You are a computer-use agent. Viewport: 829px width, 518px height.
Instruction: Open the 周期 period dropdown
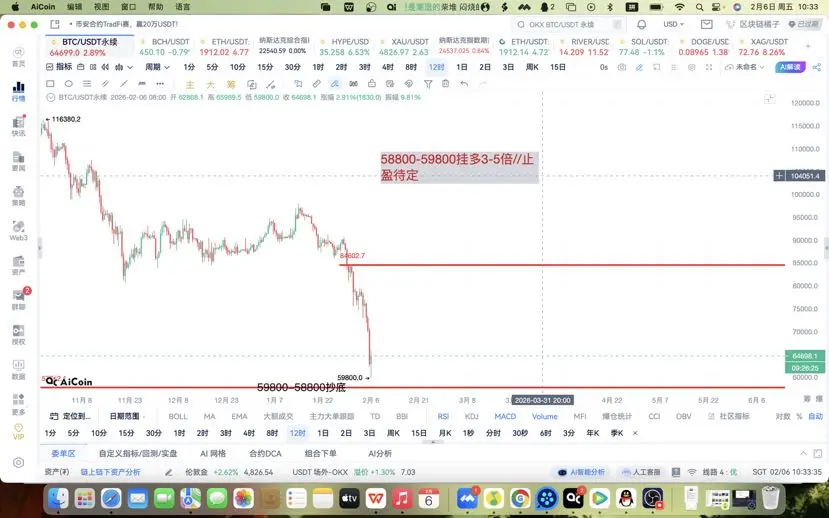(157, 67)
